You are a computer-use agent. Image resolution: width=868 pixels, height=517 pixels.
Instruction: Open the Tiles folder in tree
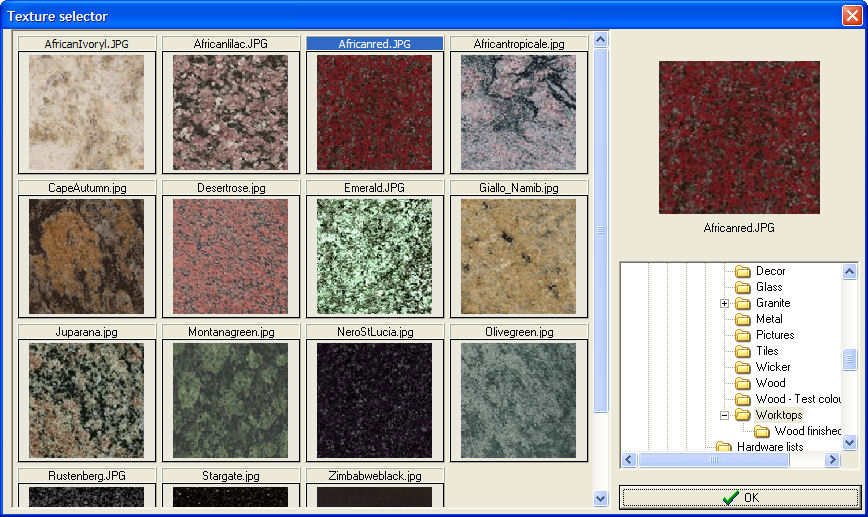pos(767,351)
